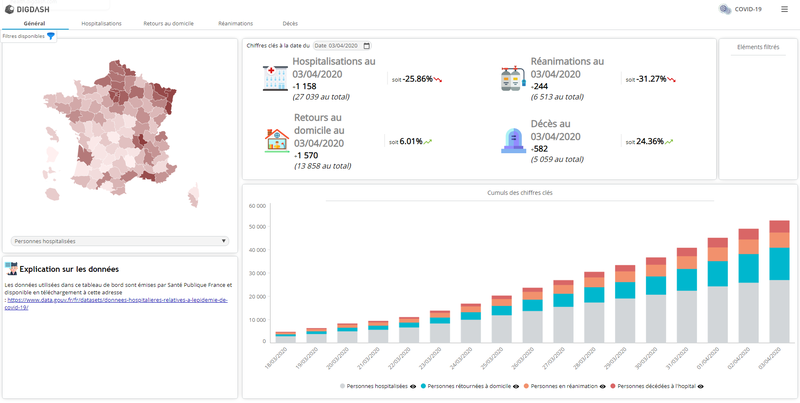Screen dimensions: 800x403
Task: Open the blue funnel filter icon
Action: coord(51,36)
